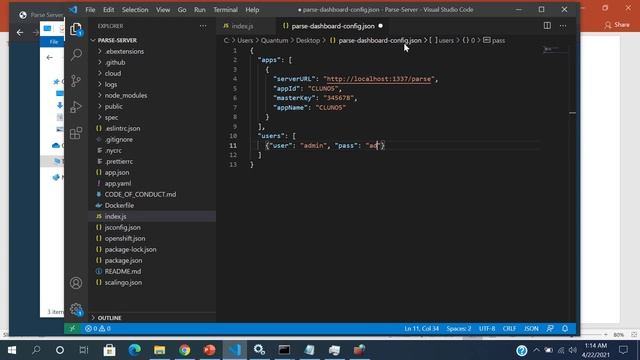This screenshot has height=360, width=640.
Task: Open Microsoft Store from taskbar
Action: tap(109, 350)
